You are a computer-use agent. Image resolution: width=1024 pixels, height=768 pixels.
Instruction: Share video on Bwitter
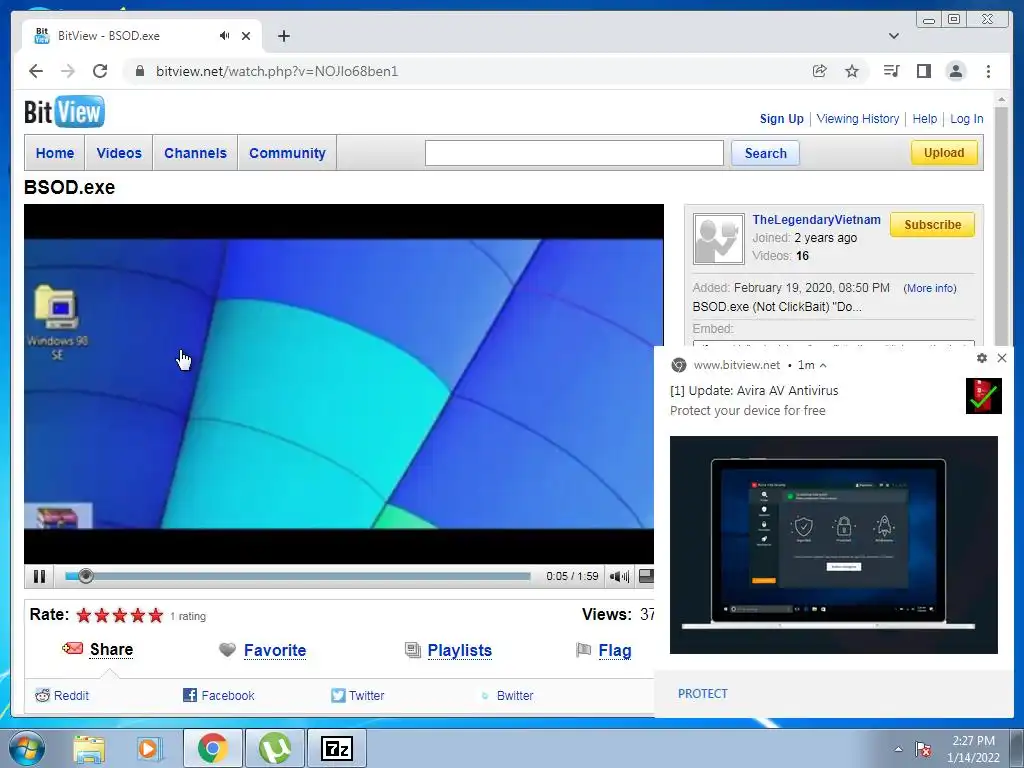(x=507, y=696)
